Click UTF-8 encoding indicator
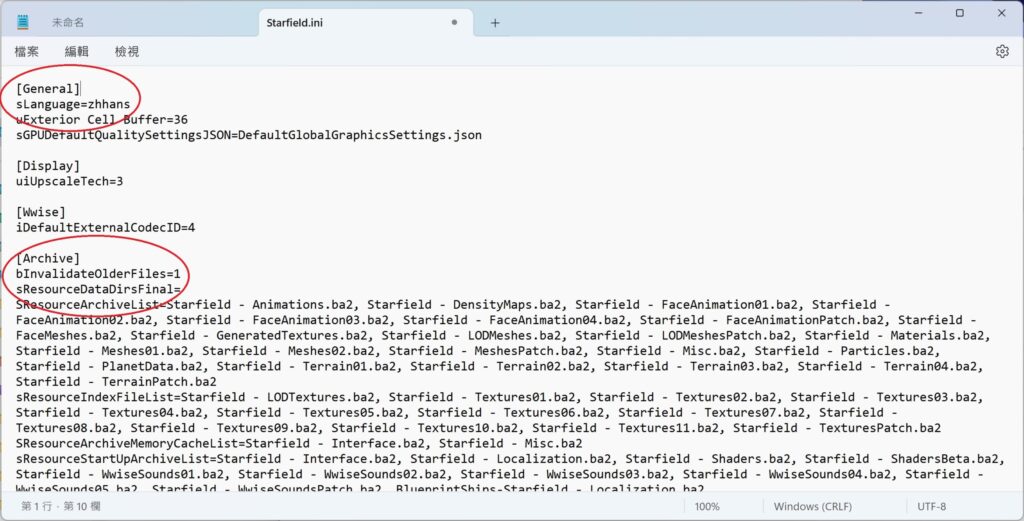 [x=931, y=506]
